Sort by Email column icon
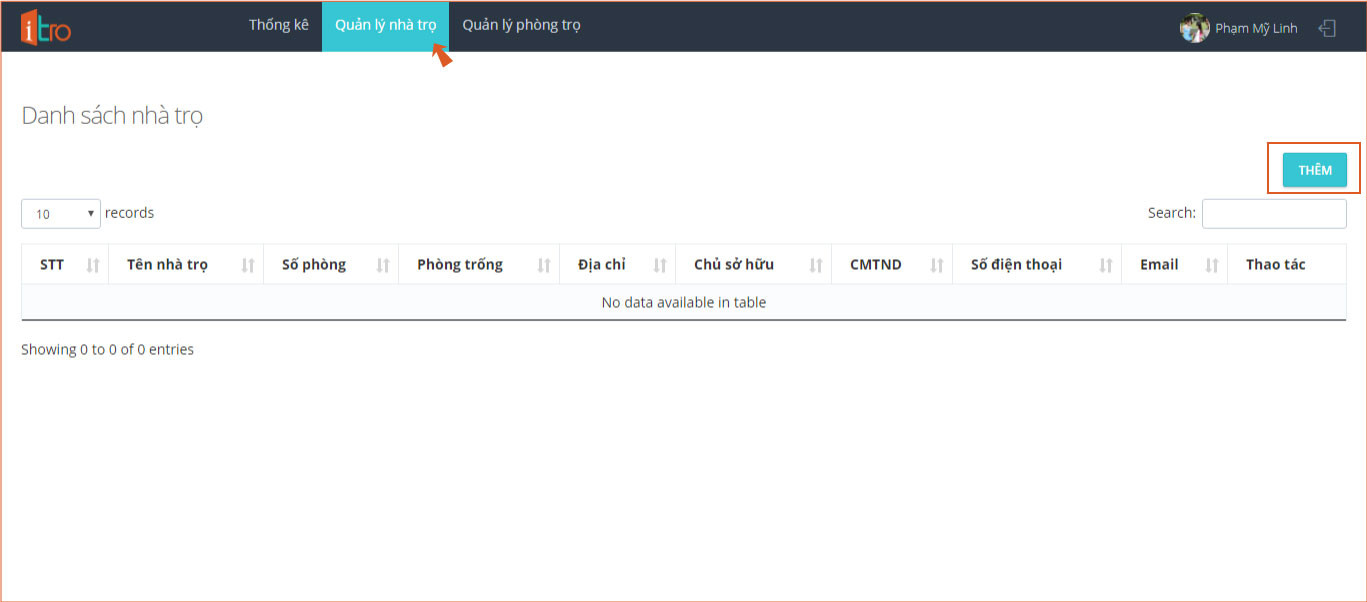This screenshot has height=602, width=1367. [x=1212, y=265]
